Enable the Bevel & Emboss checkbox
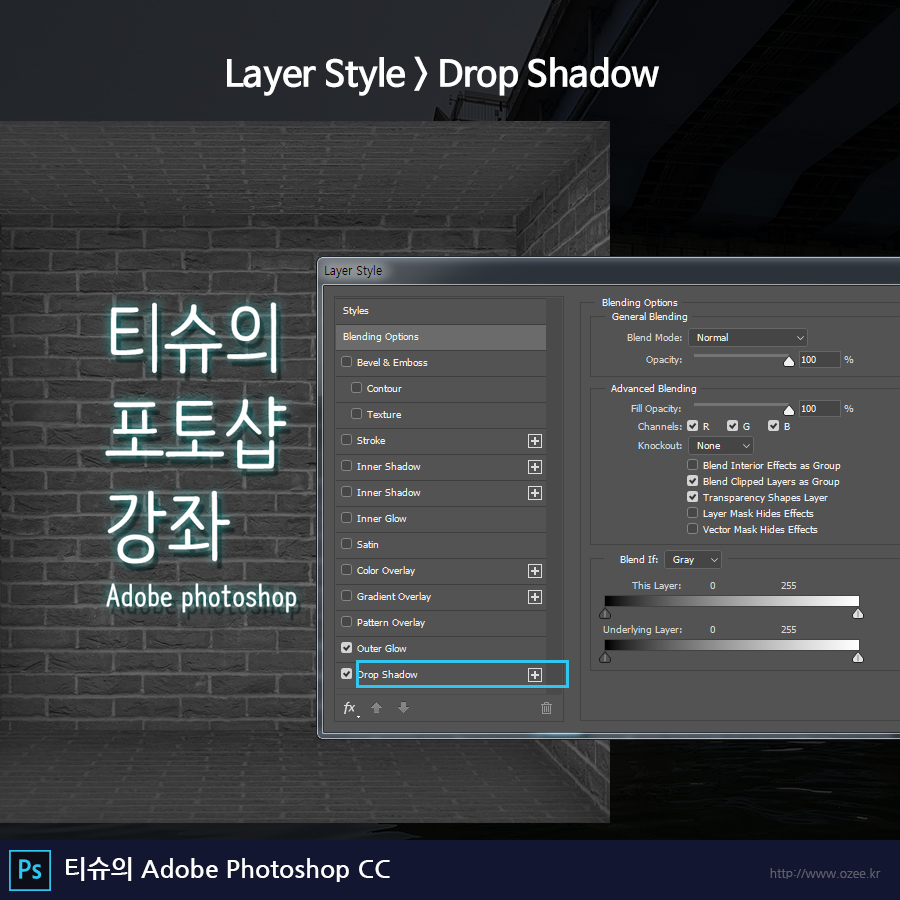 (347, 363)
